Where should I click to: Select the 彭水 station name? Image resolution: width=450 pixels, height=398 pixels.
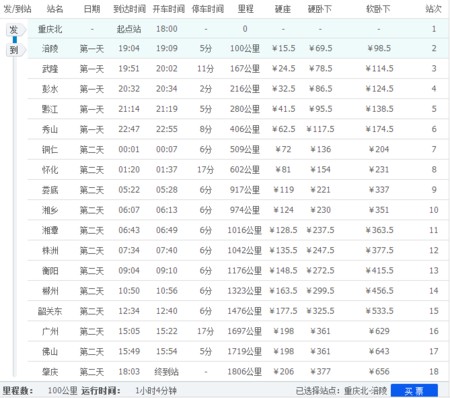tap(50, 89)
